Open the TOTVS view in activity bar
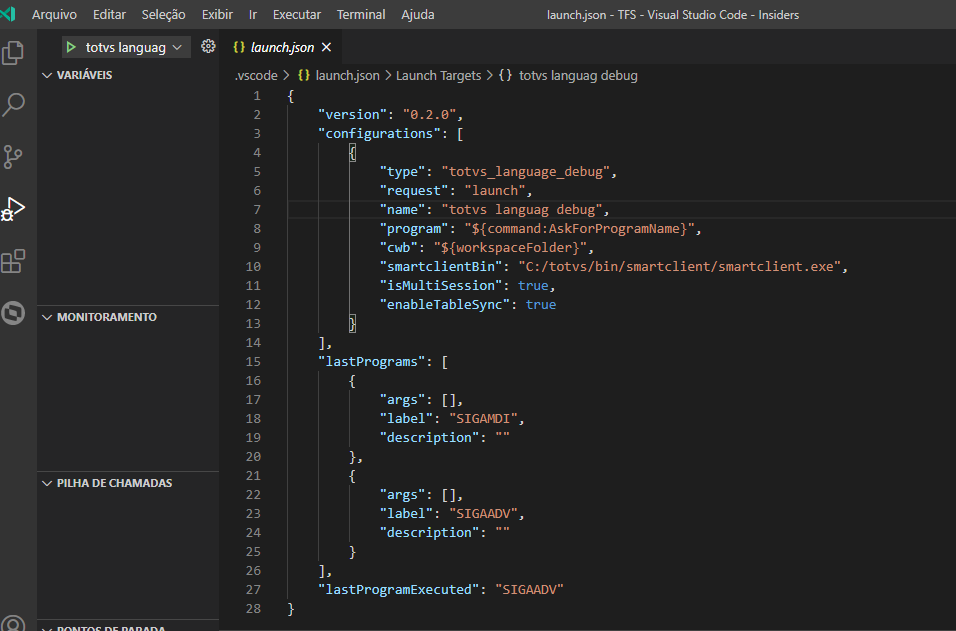 click(13, 313)
